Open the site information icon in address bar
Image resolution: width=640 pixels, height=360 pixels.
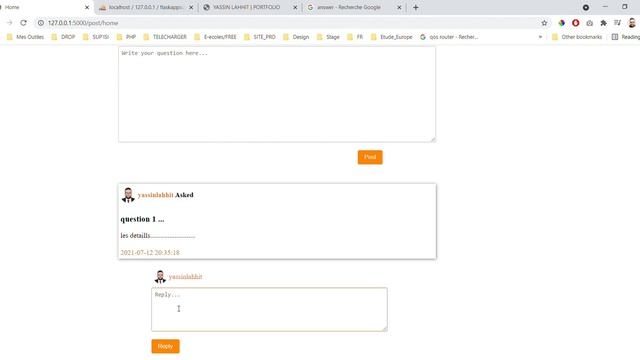(41, 23)
